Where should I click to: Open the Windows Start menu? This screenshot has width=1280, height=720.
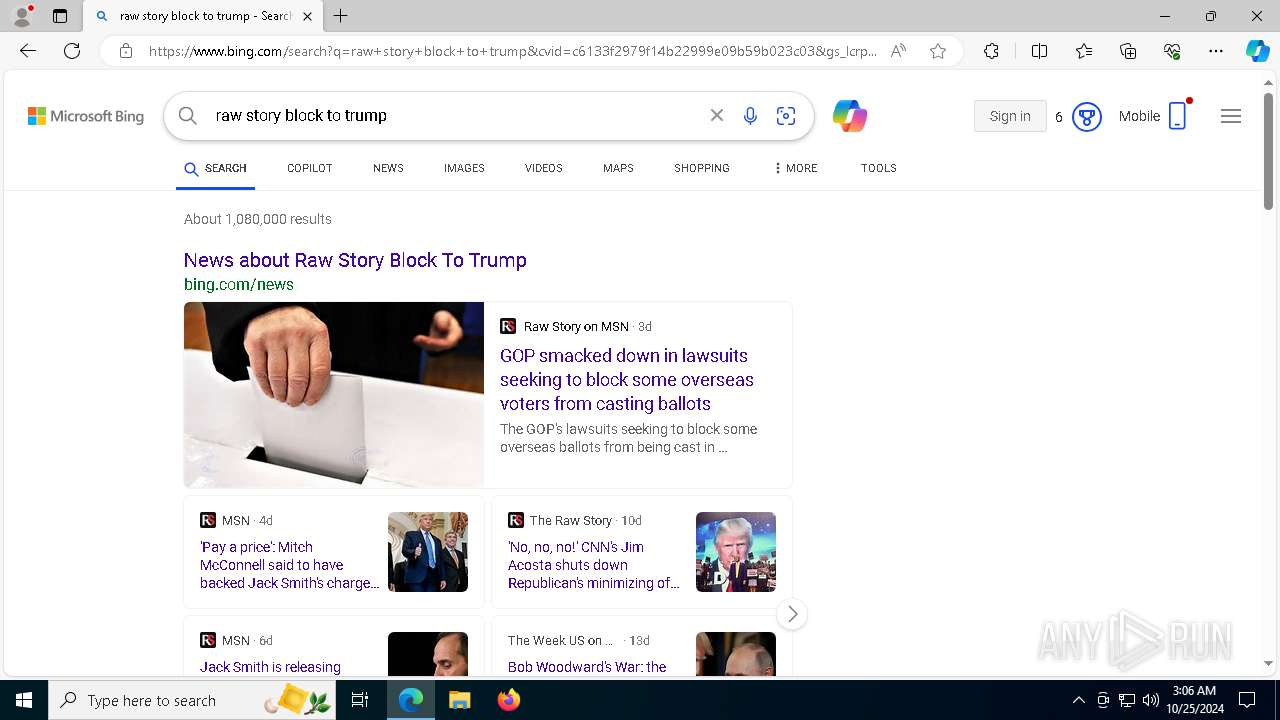coord(24,700)
